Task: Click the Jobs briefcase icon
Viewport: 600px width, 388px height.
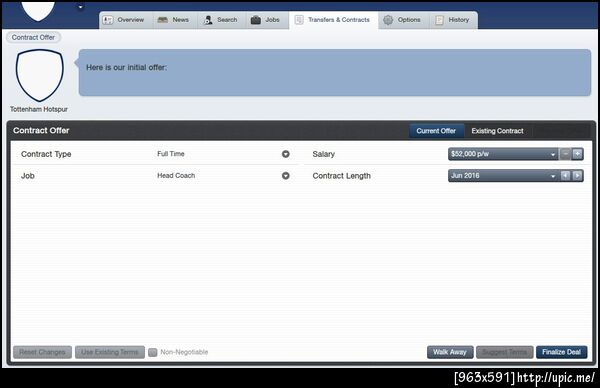Action: [256, 20]
